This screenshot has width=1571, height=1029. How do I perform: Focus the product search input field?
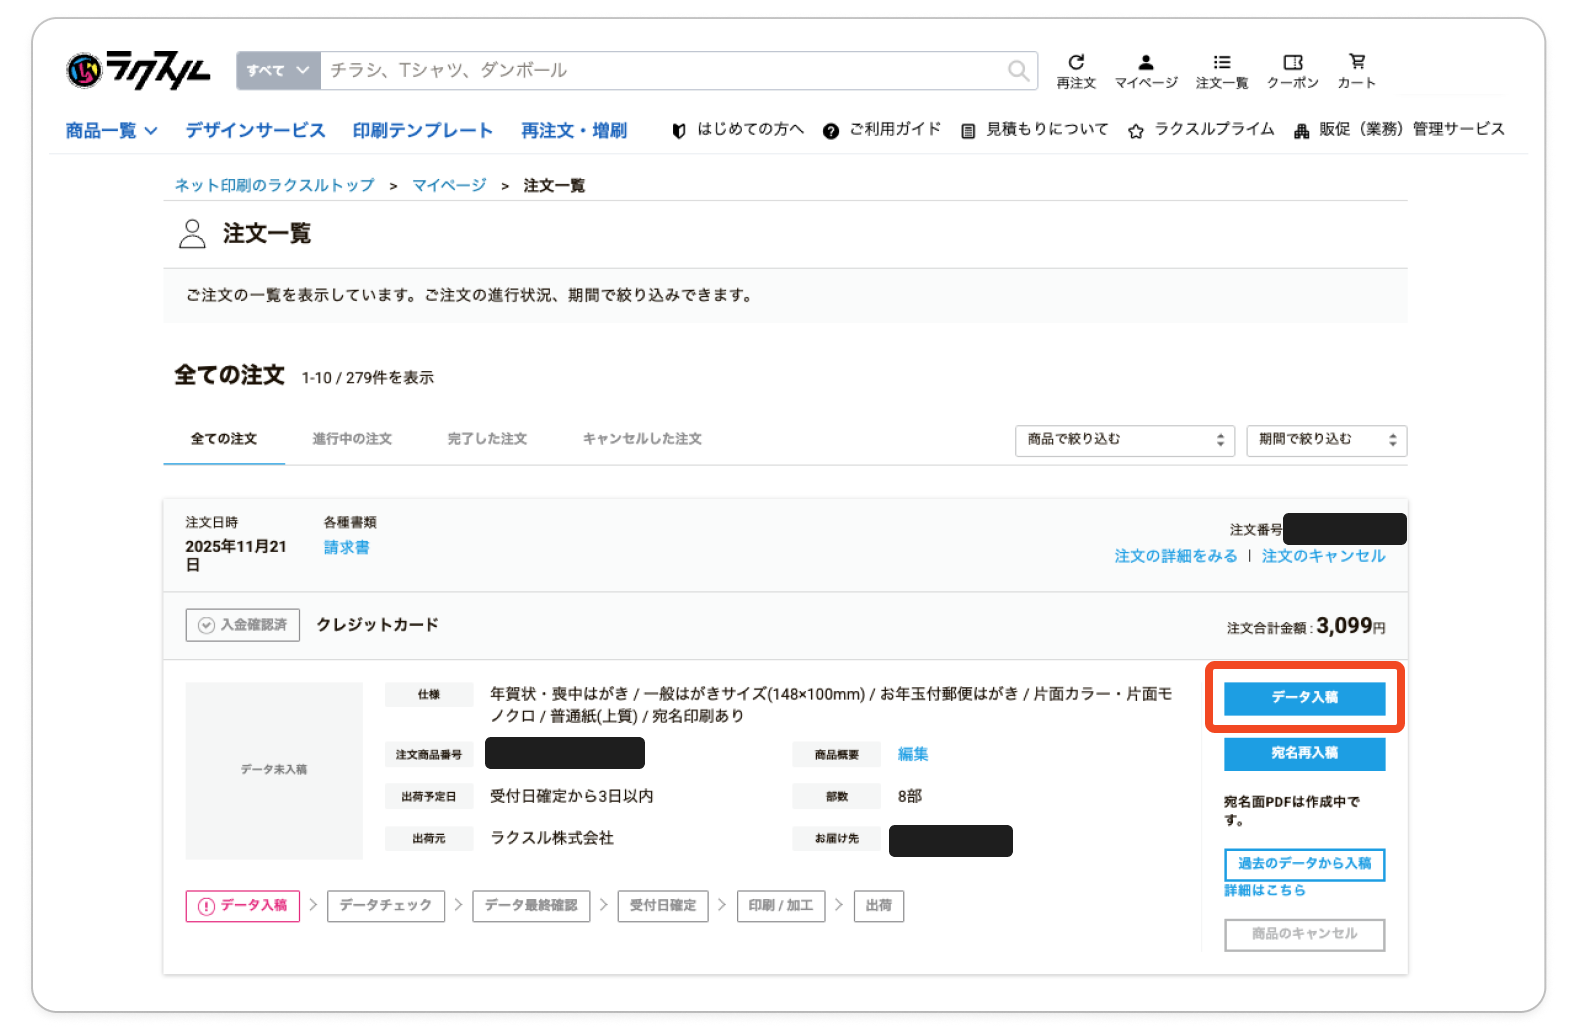660,70
